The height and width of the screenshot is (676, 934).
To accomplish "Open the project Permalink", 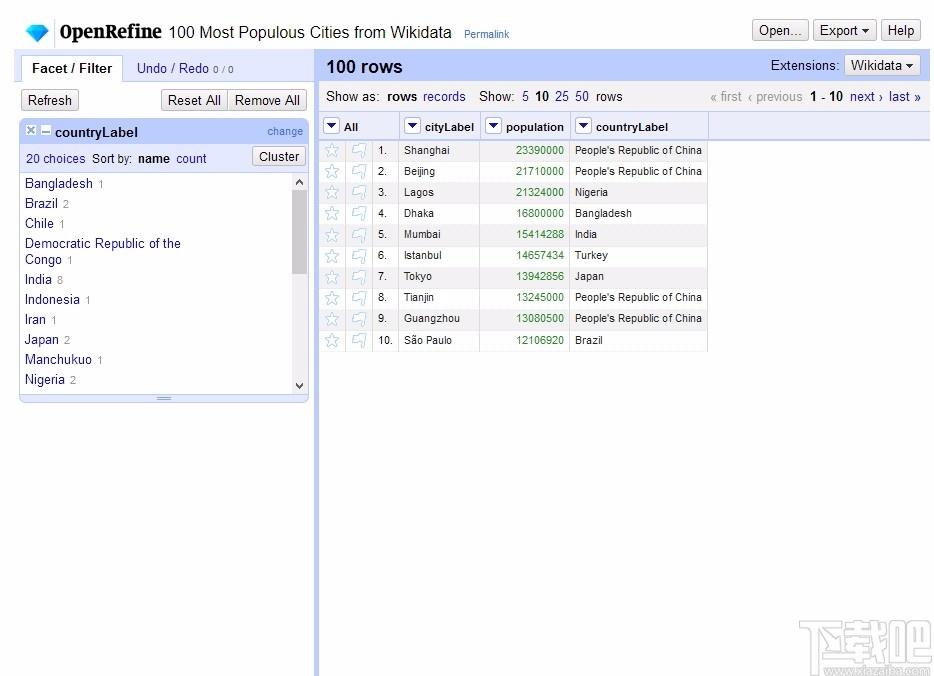I will click(x=487, y=35).
